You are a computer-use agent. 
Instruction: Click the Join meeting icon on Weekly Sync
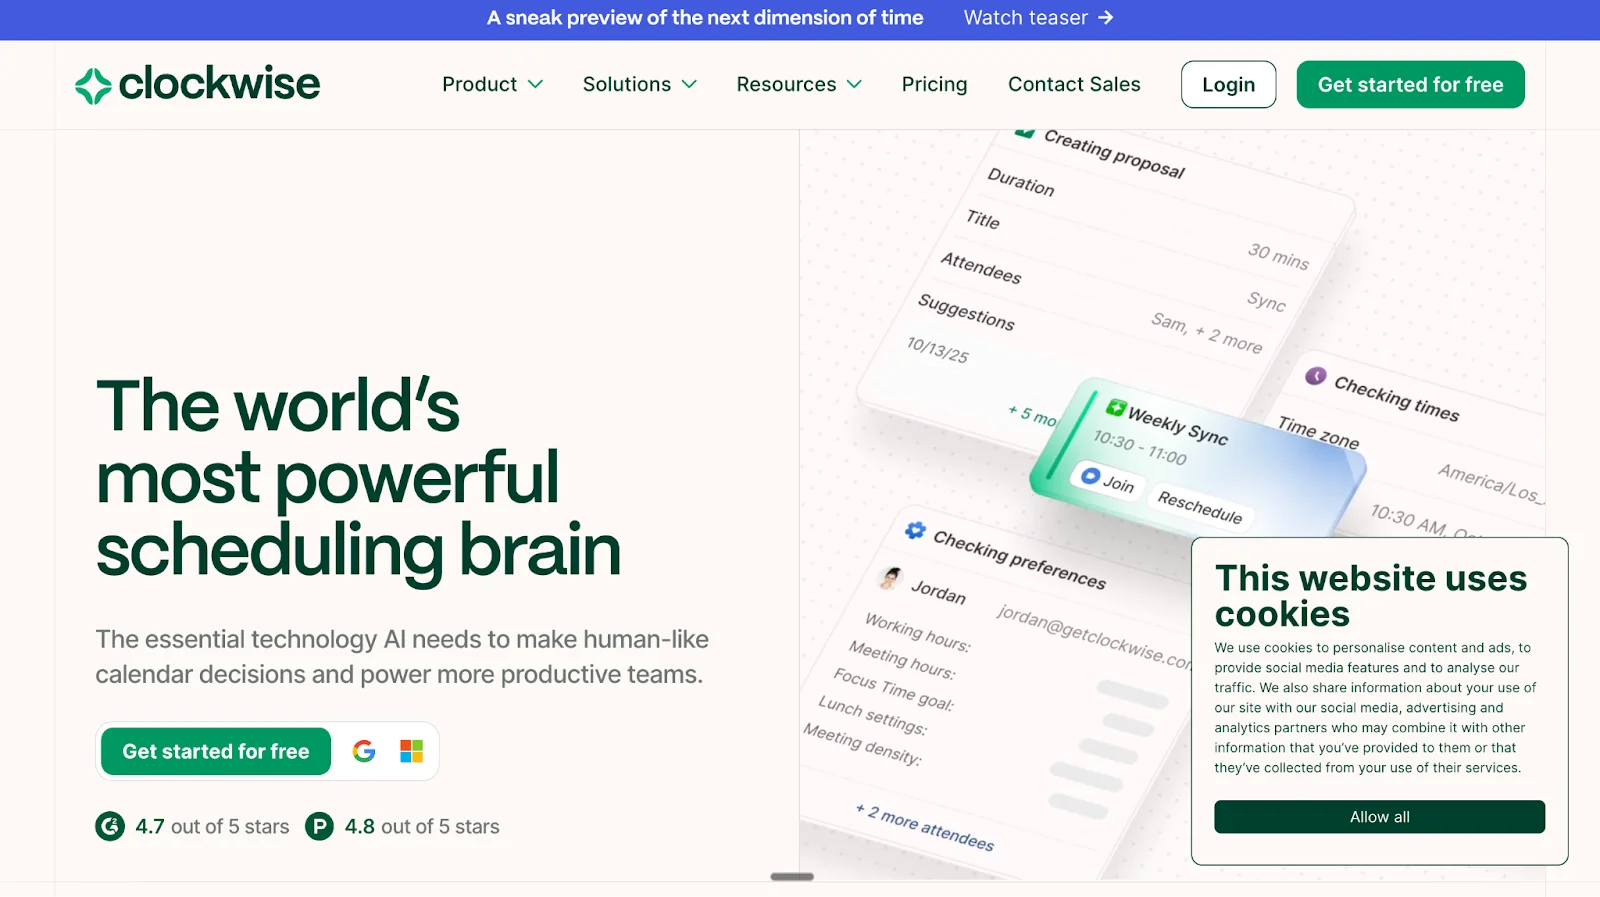(1091, 476)
